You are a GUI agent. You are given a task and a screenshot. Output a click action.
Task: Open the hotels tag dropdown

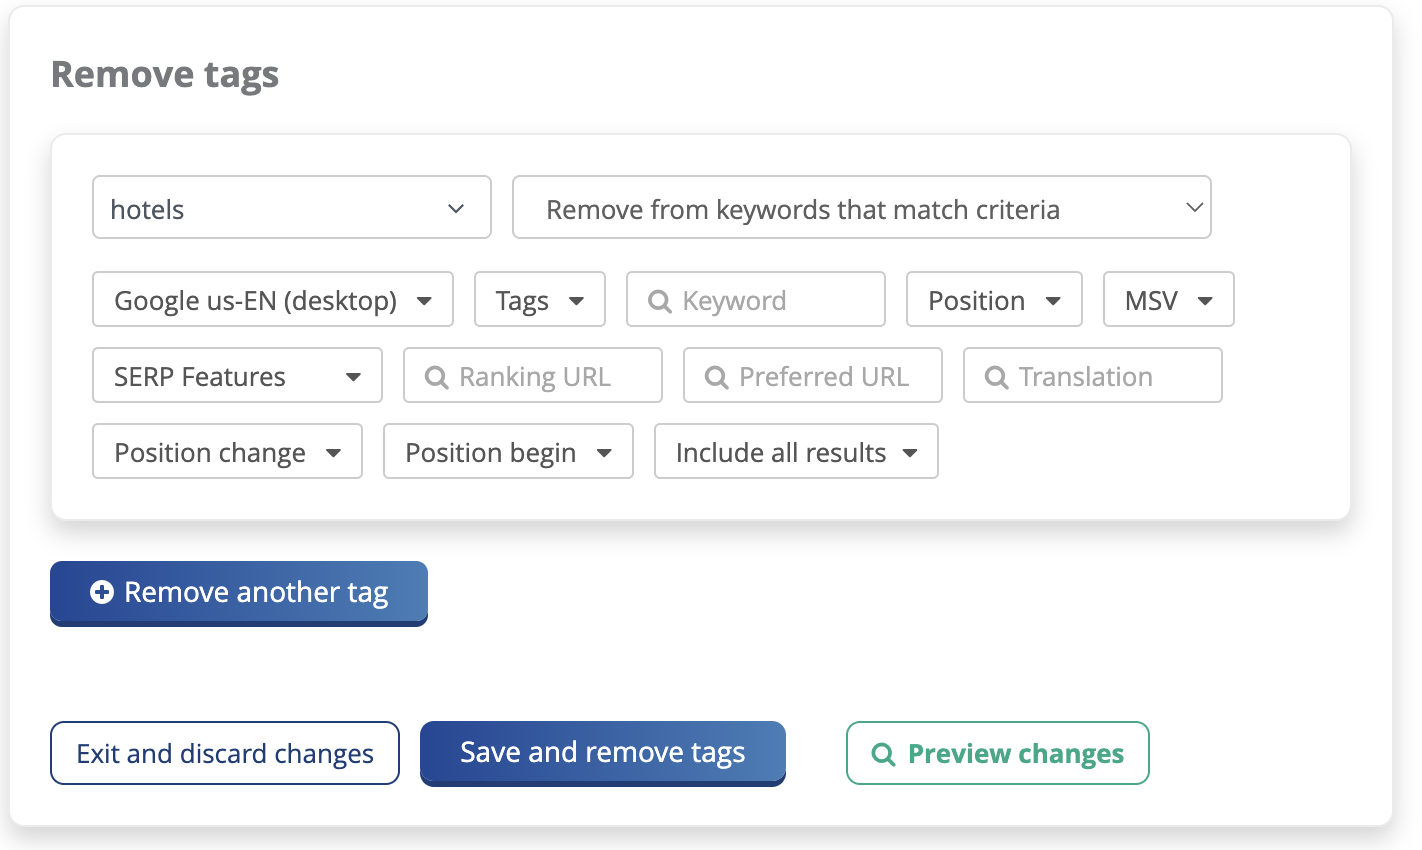(x=291, y=208)
